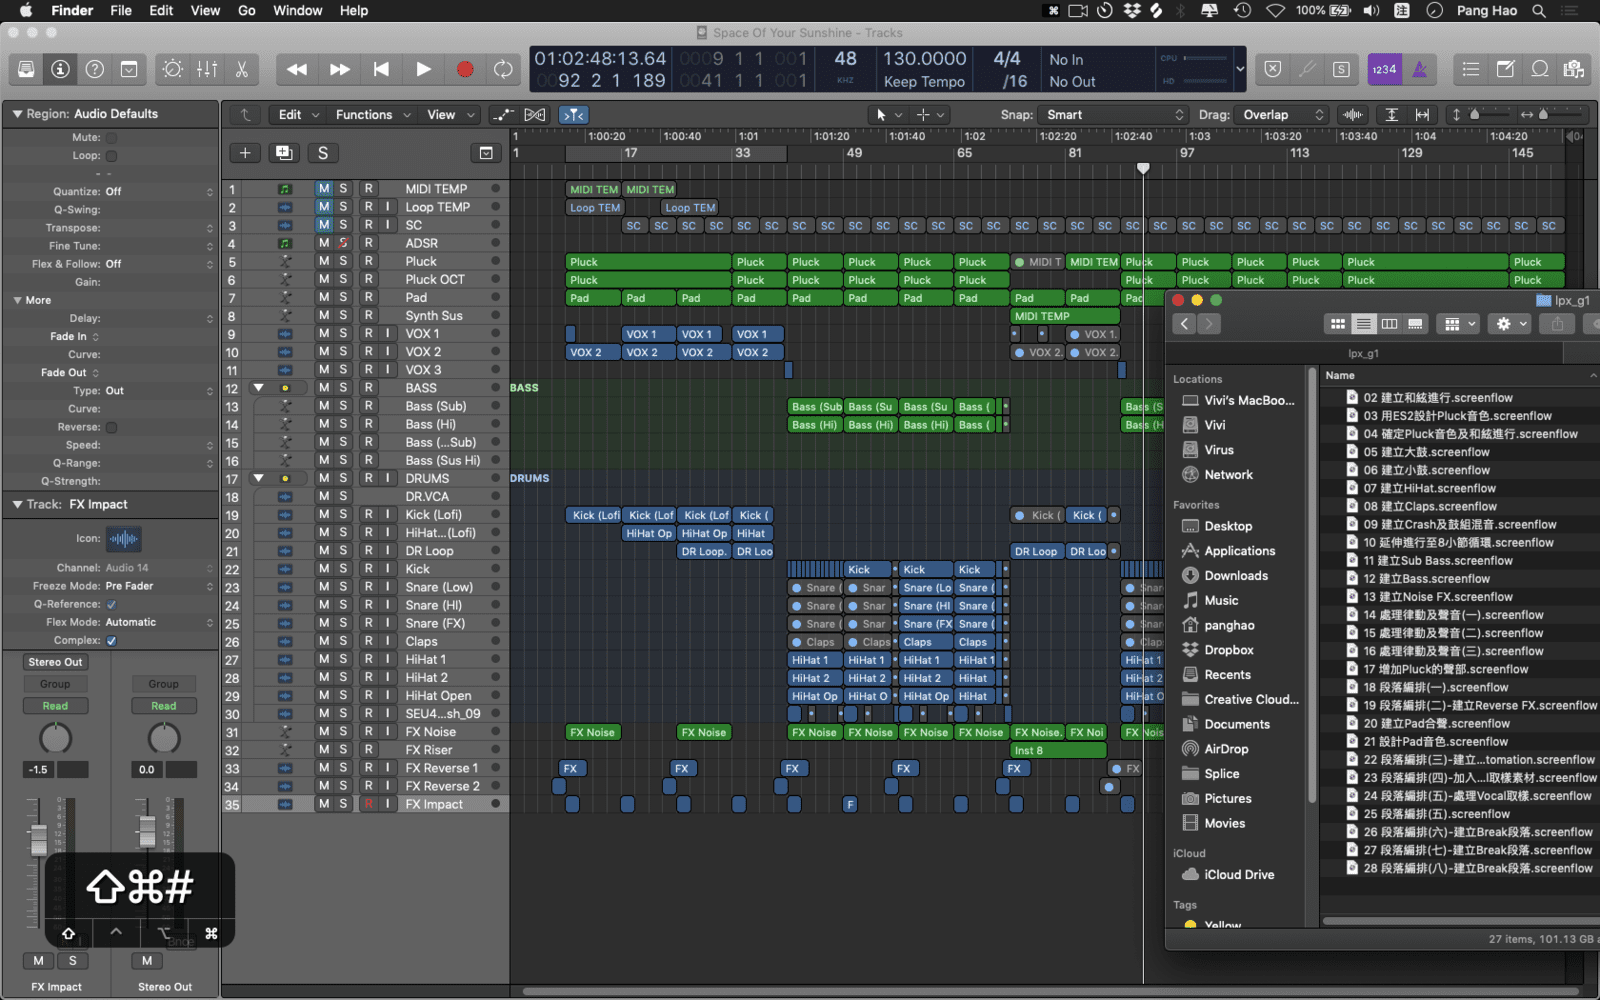Toggle Cycle mode button
This screenshot has height=1000, width=1600.
coord(503,69)
